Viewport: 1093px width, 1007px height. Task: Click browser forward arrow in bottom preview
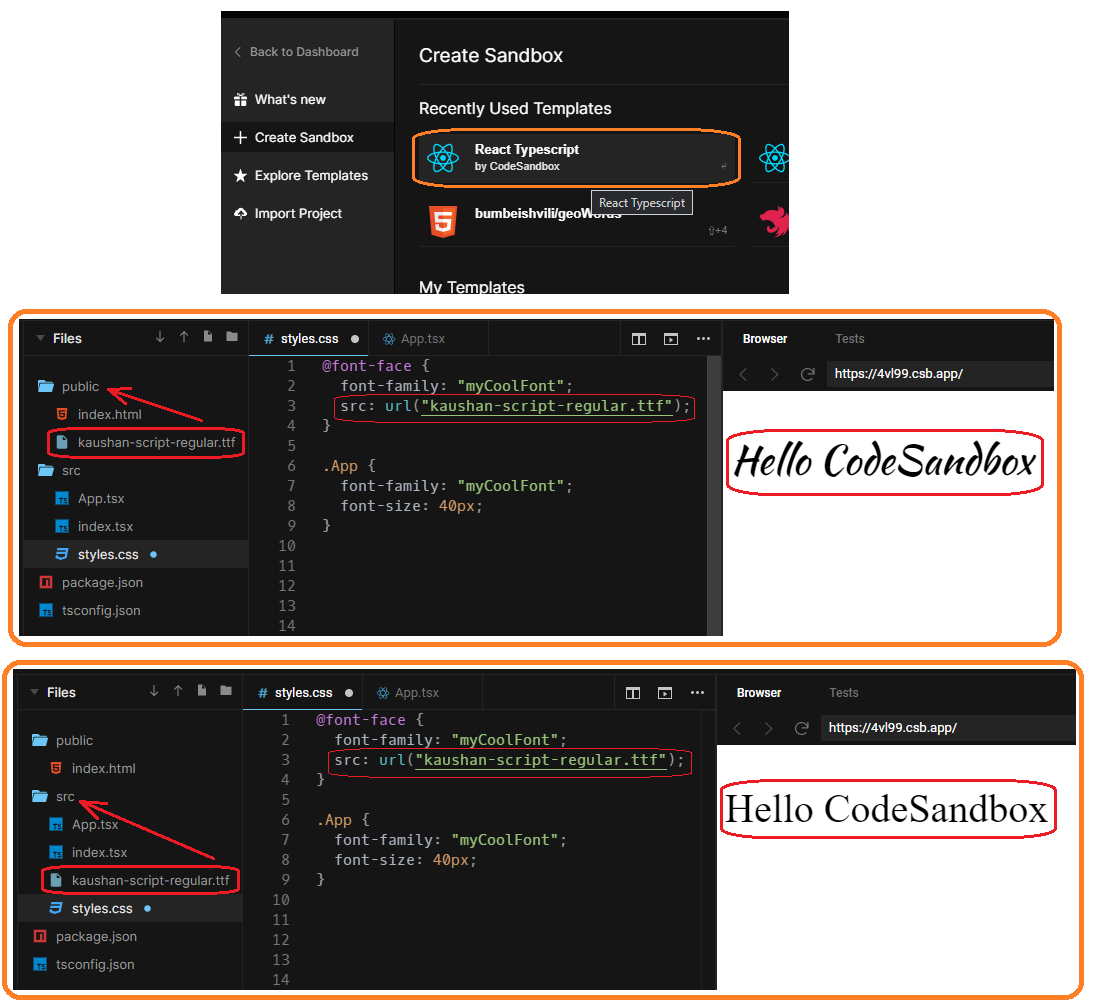click(x=768, y=728)
